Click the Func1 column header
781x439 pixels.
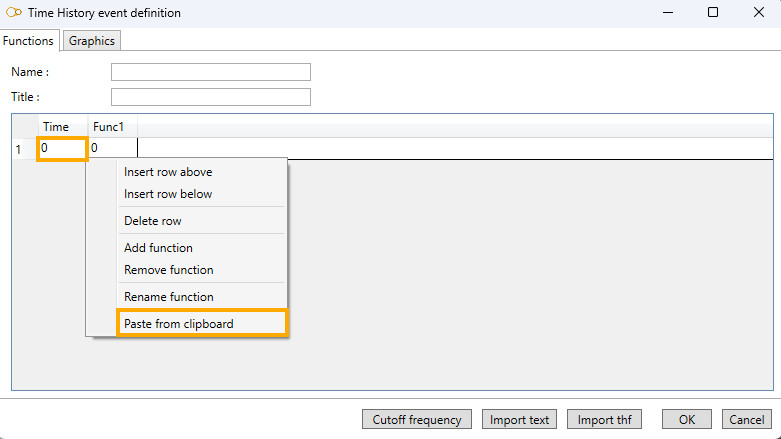click(110, 127)
